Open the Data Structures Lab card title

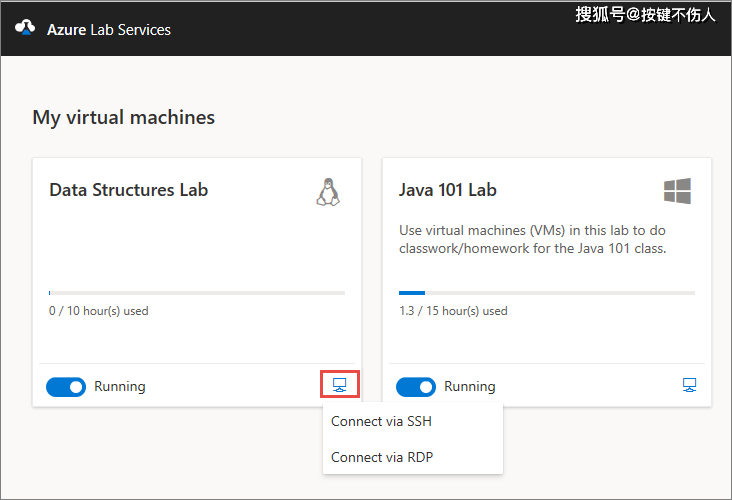[128, 190]
